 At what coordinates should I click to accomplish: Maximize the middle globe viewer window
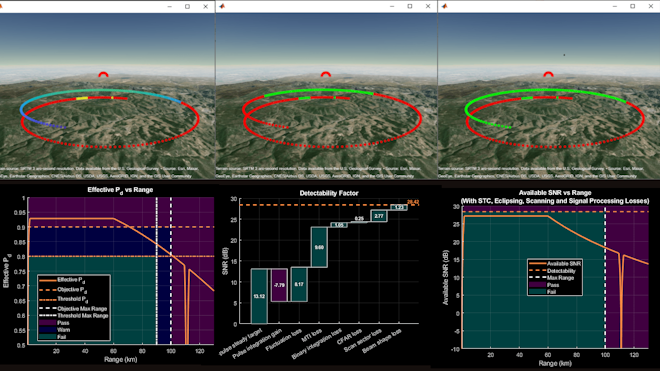(x=410, y=6)
